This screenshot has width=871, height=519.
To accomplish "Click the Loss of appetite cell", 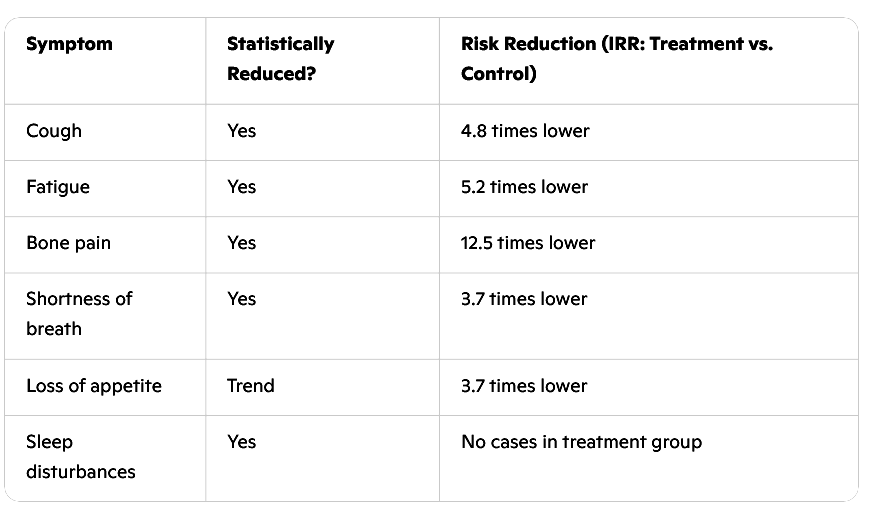I will pos(93,386).
